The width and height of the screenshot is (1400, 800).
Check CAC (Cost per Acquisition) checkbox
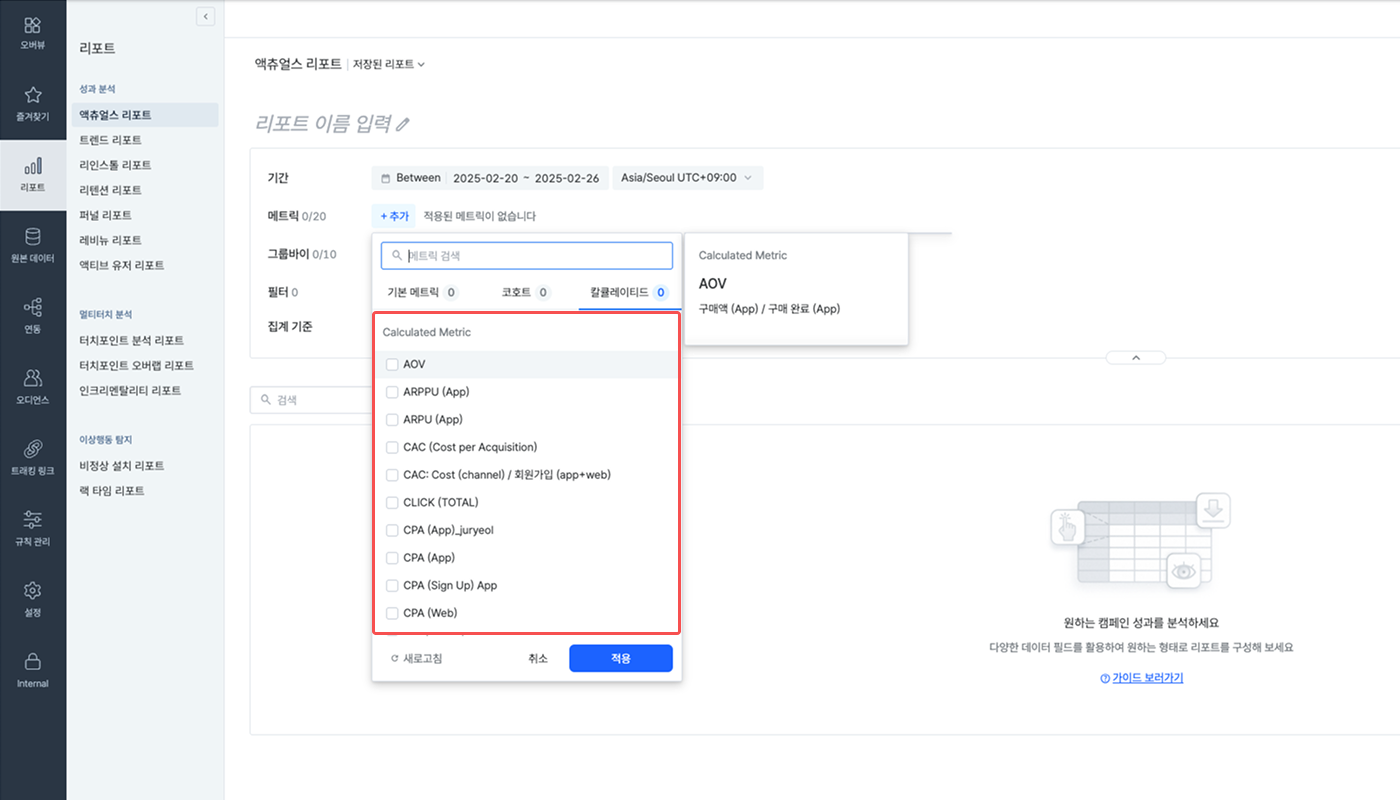pyautogui.click(x=392, y=447)
